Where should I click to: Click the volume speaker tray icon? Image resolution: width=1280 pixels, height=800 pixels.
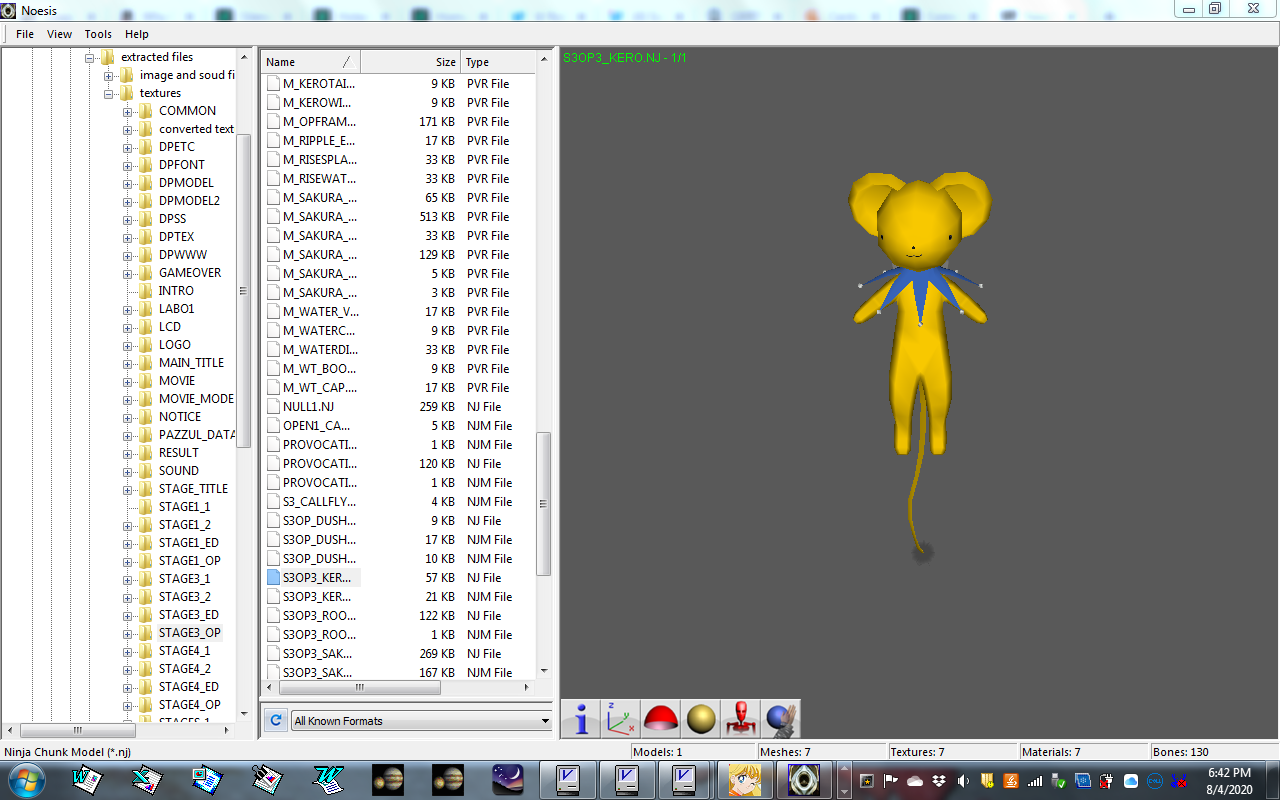pos(963,780)
